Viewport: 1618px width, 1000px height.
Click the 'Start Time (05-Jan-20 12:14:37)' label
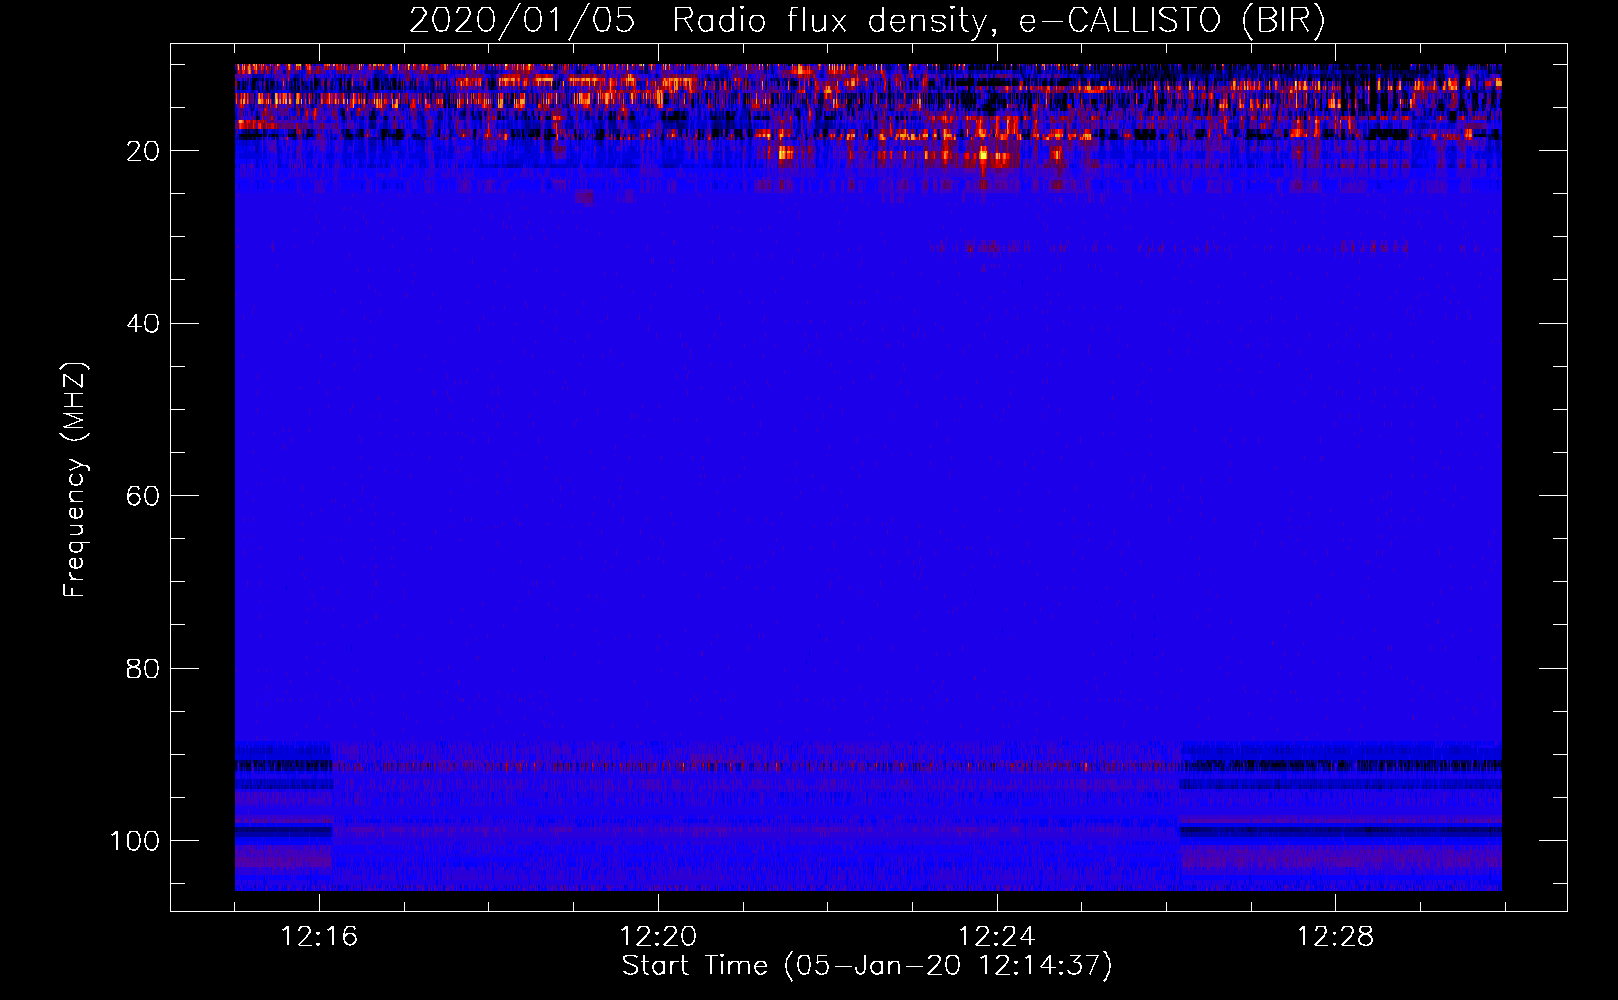[x=867, y=966]
